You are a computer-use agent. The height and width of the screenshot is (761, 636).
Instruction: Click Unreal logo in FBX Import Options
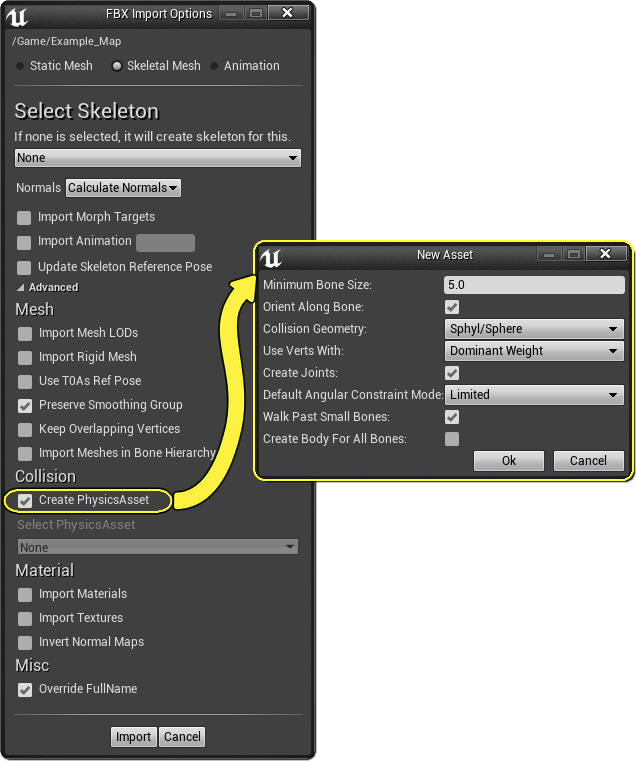17,16
